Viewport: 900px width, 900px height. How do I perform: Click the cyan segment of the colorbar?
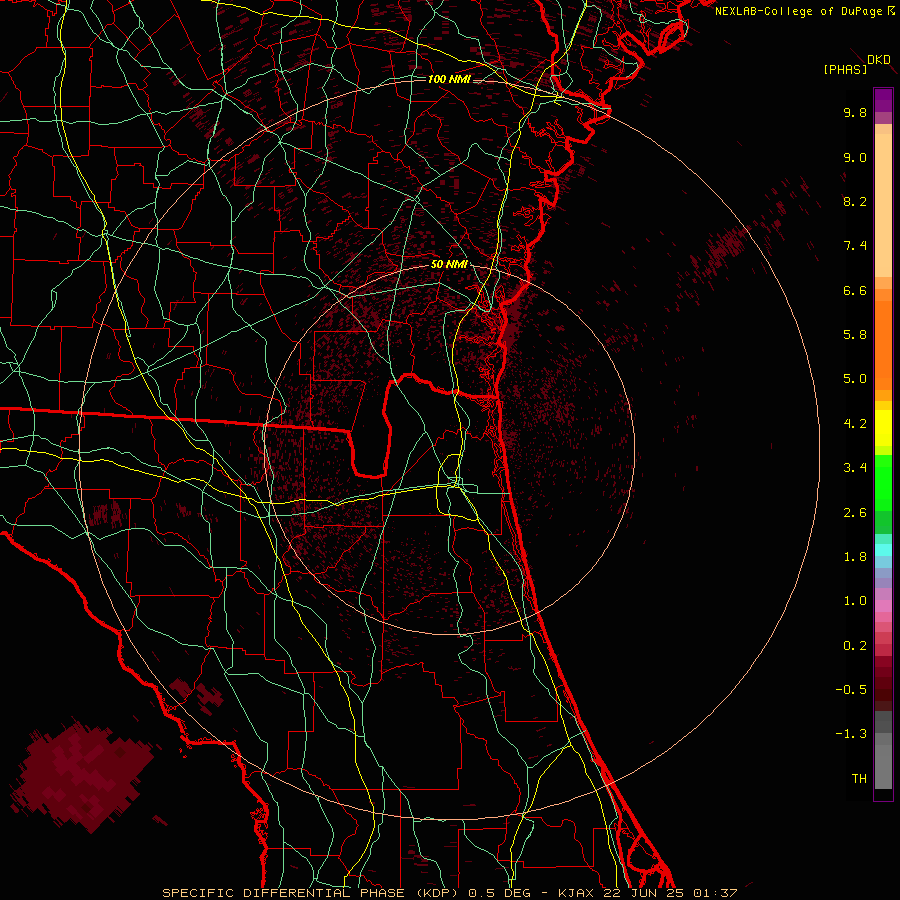tap(883, 550)
